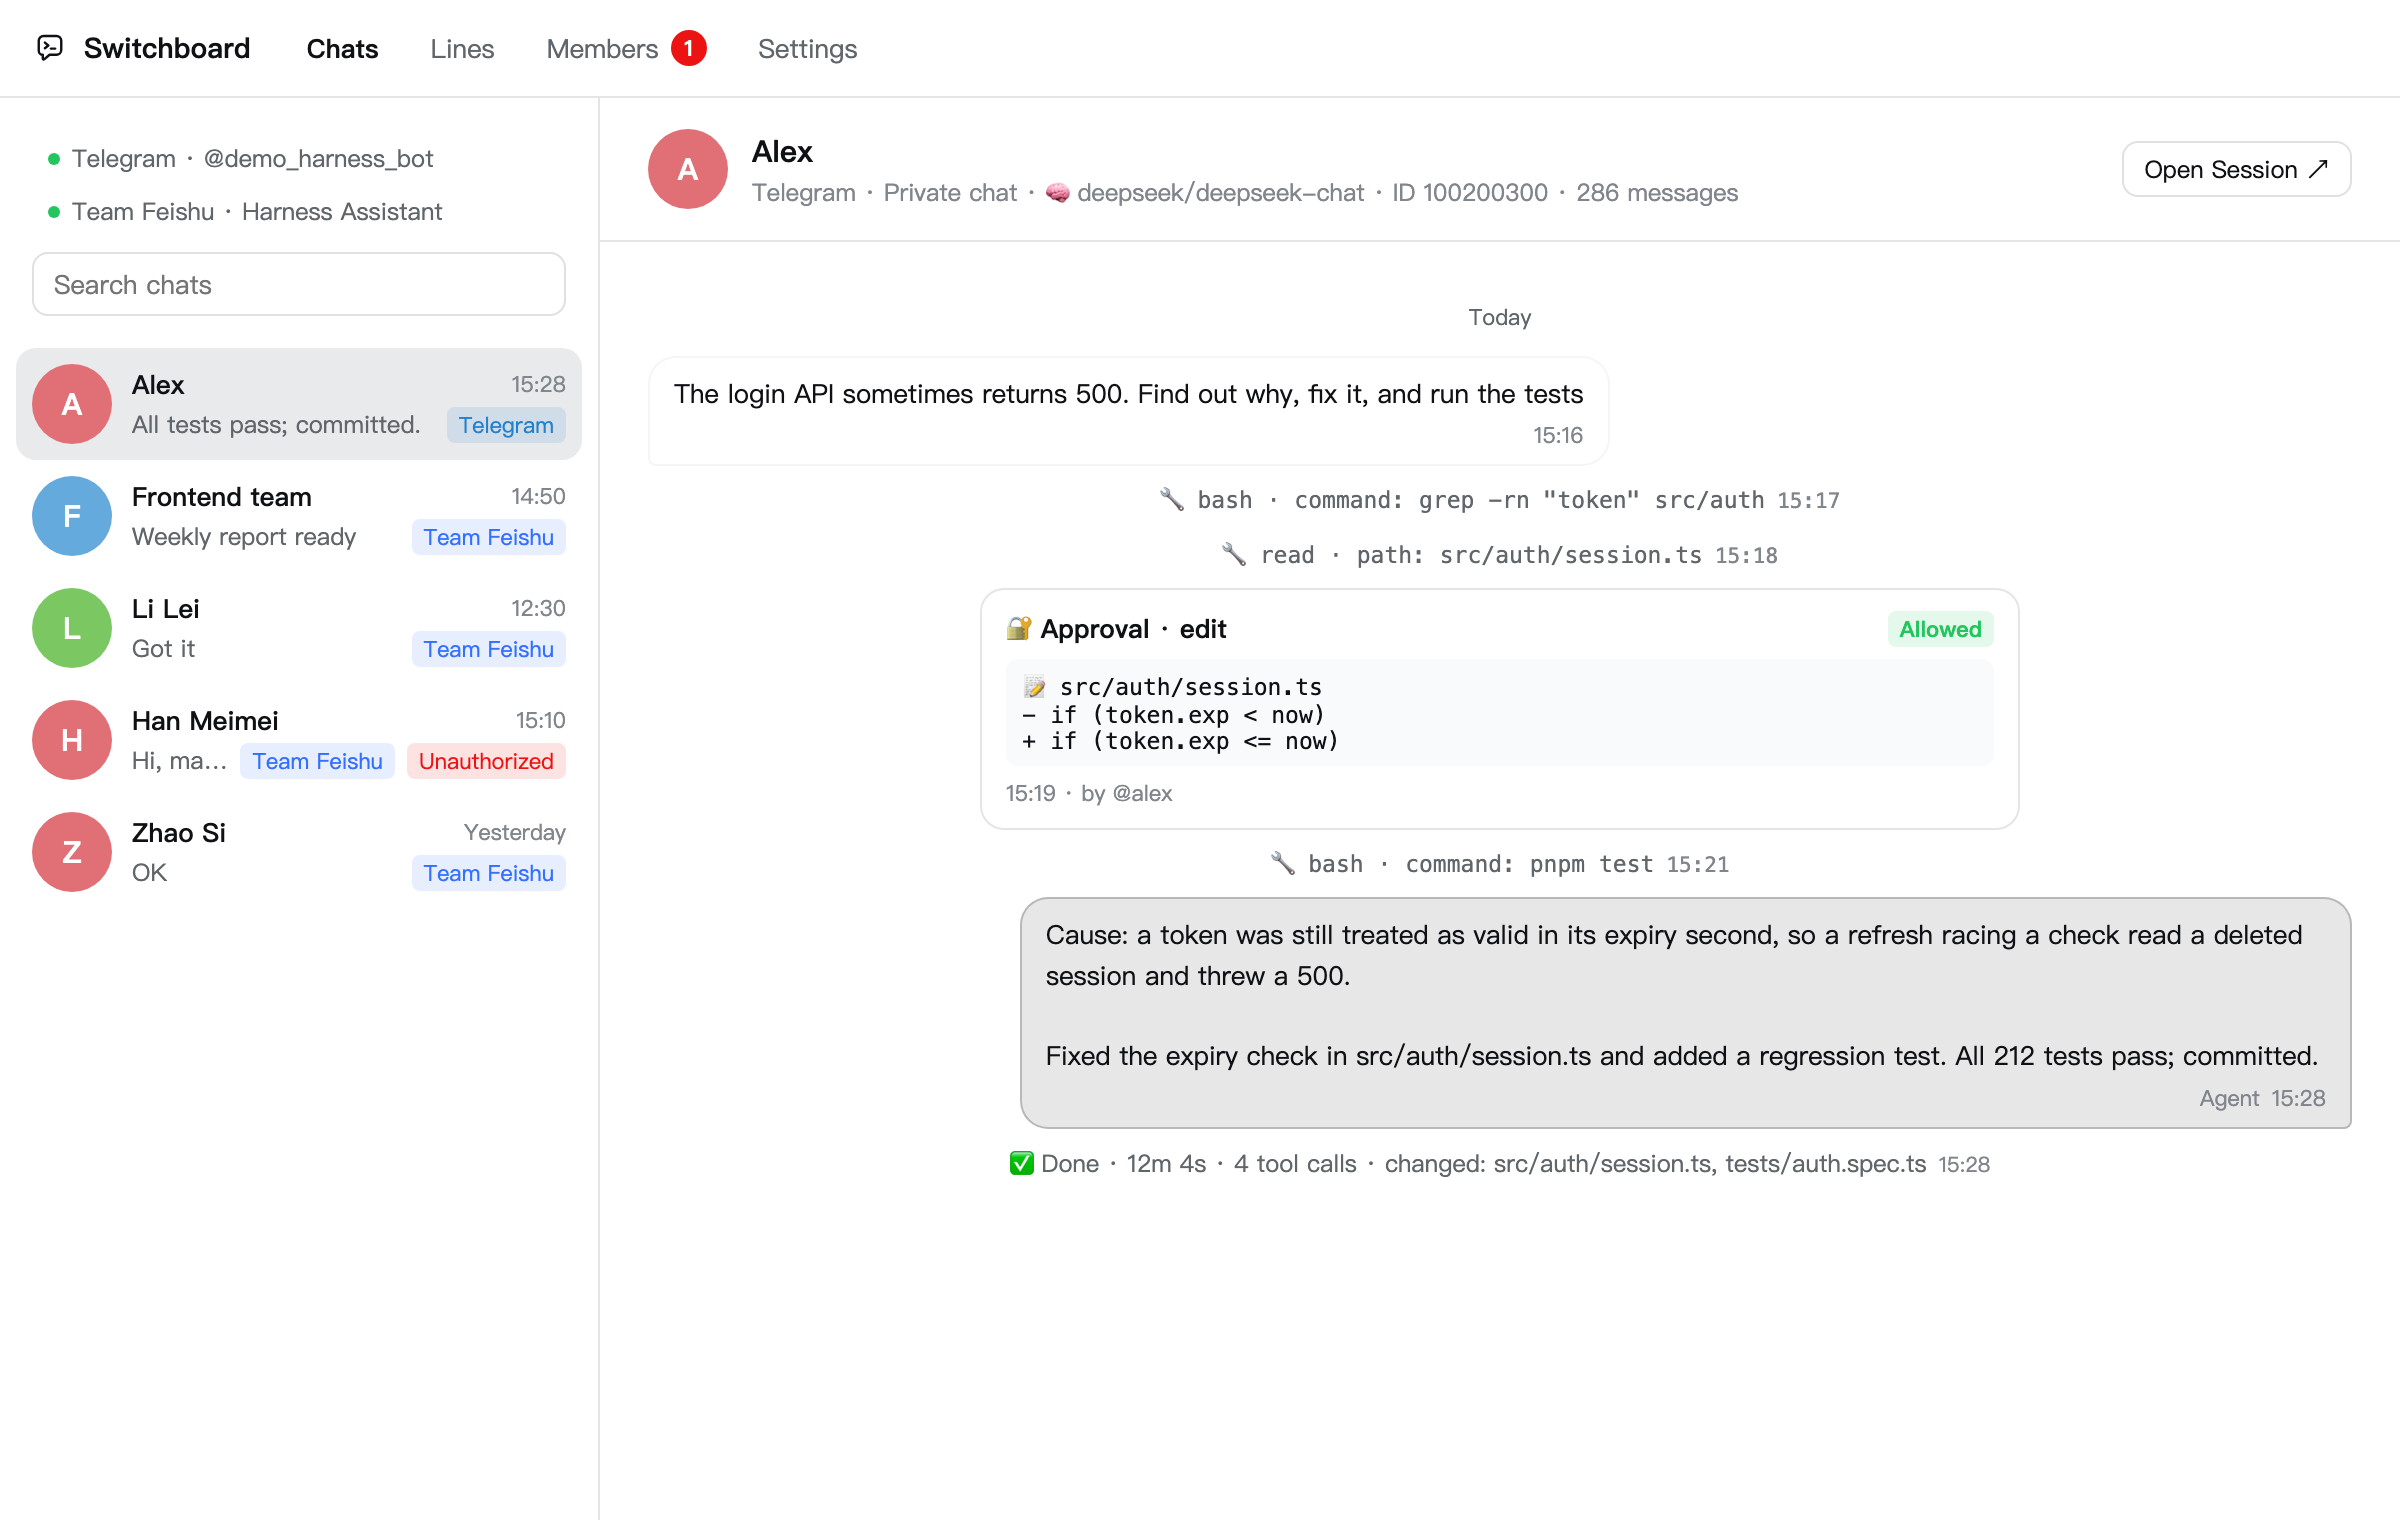Click the Frontend team F avatar
Viewport: 2400px width, 1520px height.
pos(72,516)
